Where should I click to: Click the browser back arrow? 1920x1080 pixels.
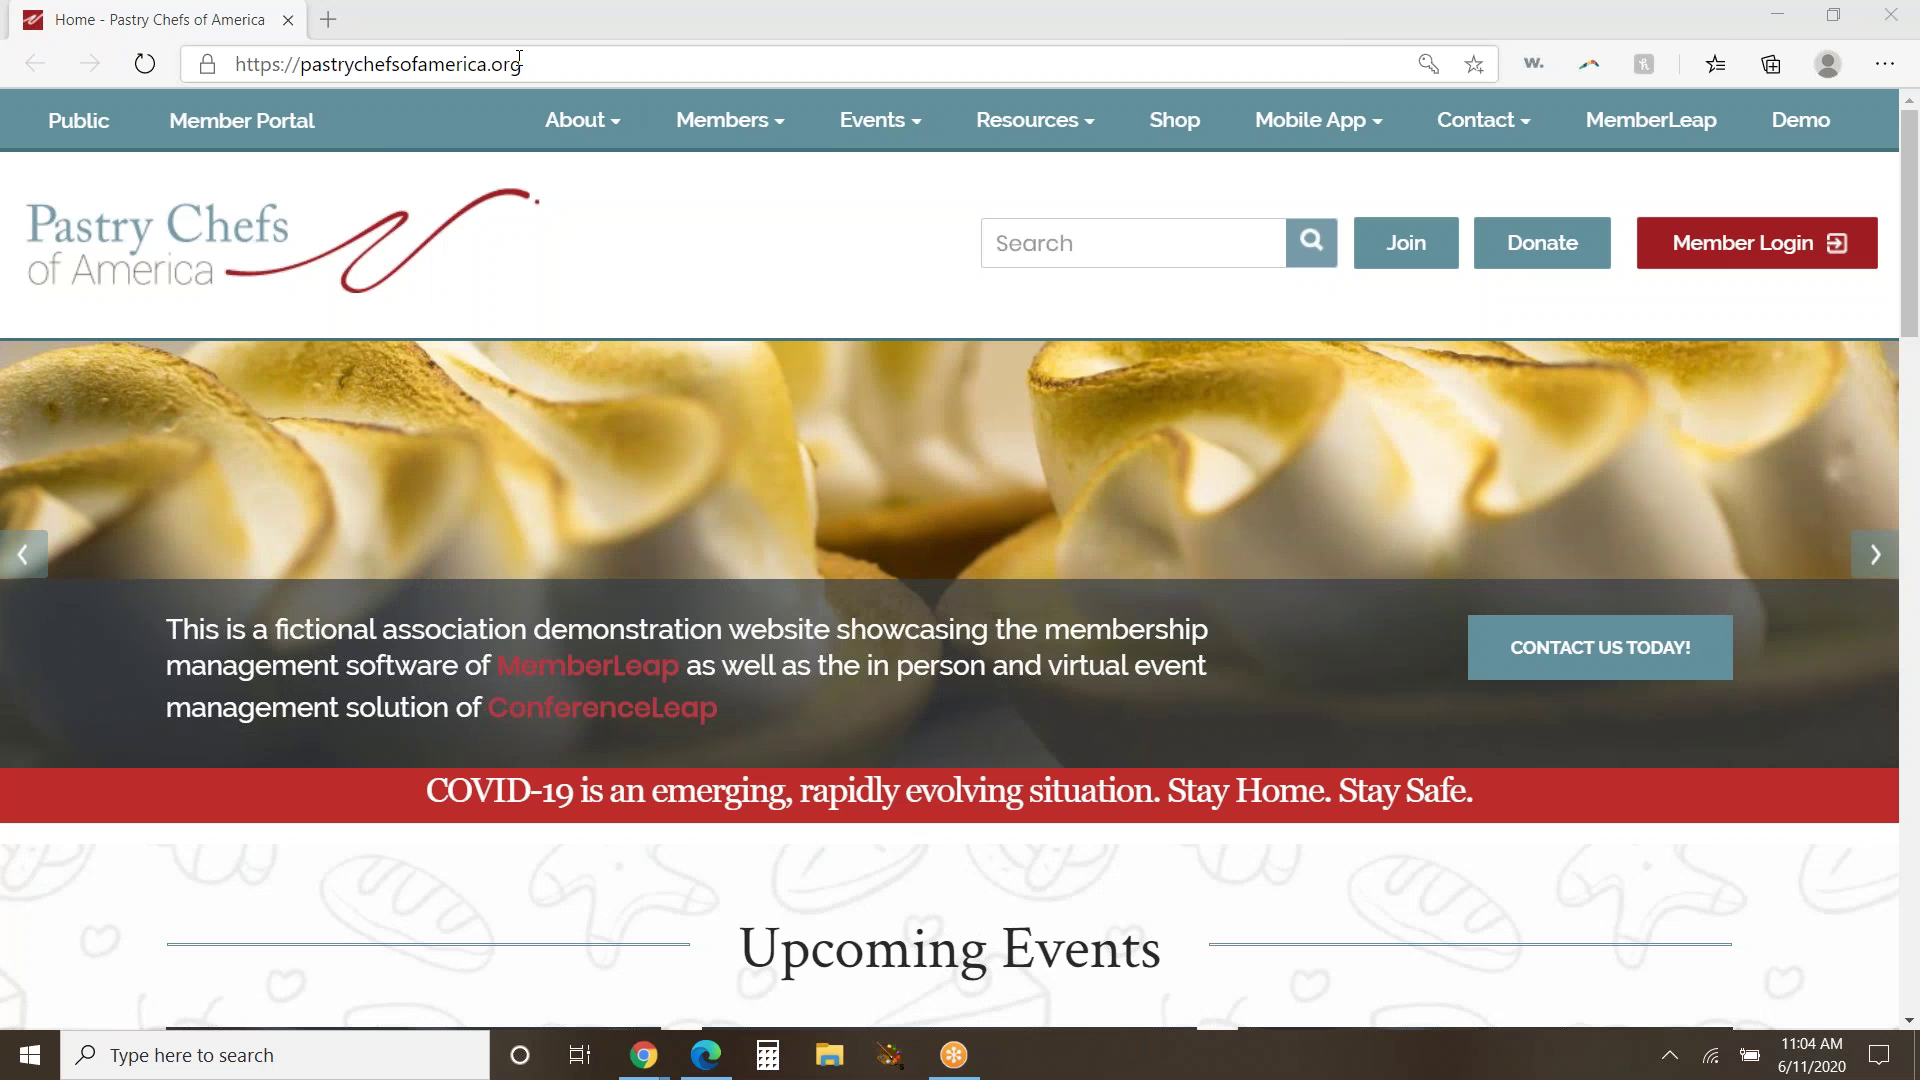pyautogui.click(x=35, y=64)
